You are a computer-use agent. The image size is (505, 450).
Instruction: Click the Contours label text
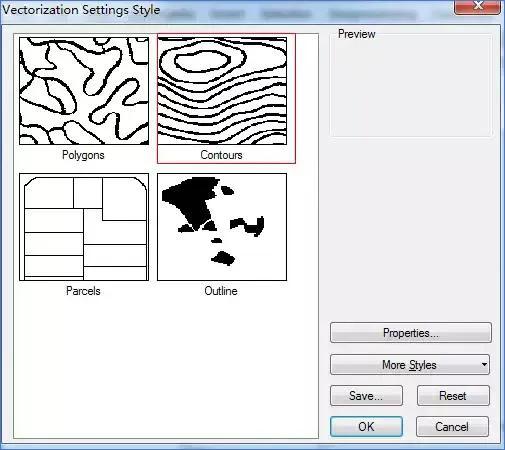(221, 155)
